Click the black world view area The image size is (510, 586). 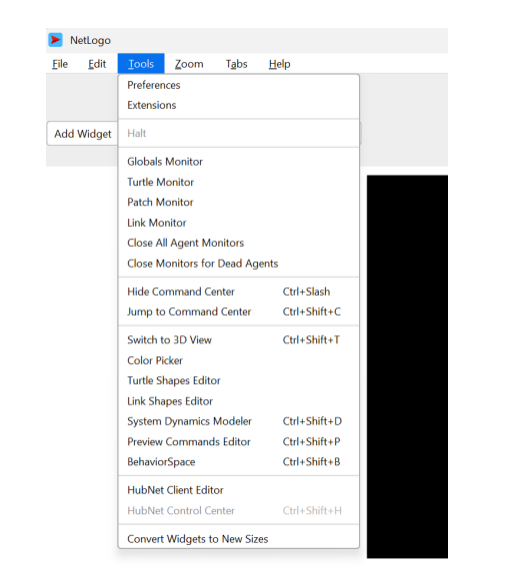(407, 367)
